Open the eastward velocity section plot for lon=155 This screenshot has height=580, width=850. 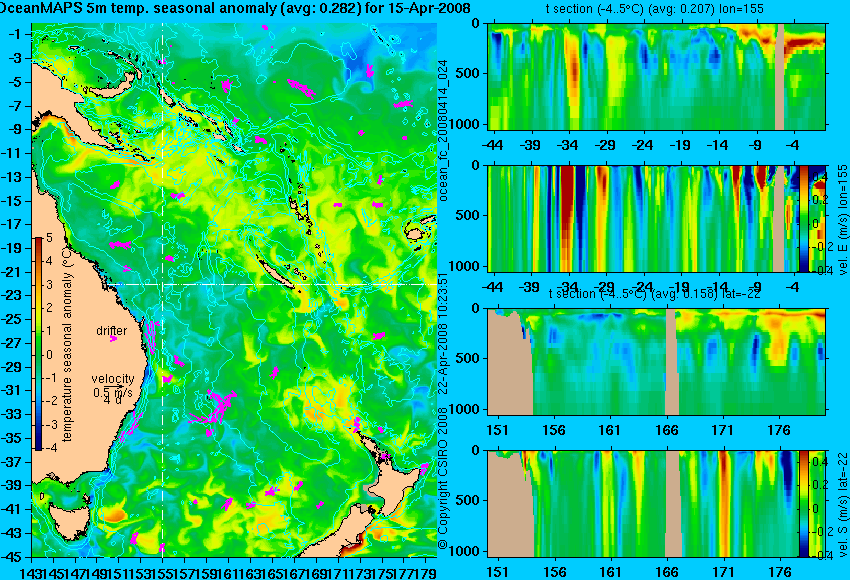(643, 218)
